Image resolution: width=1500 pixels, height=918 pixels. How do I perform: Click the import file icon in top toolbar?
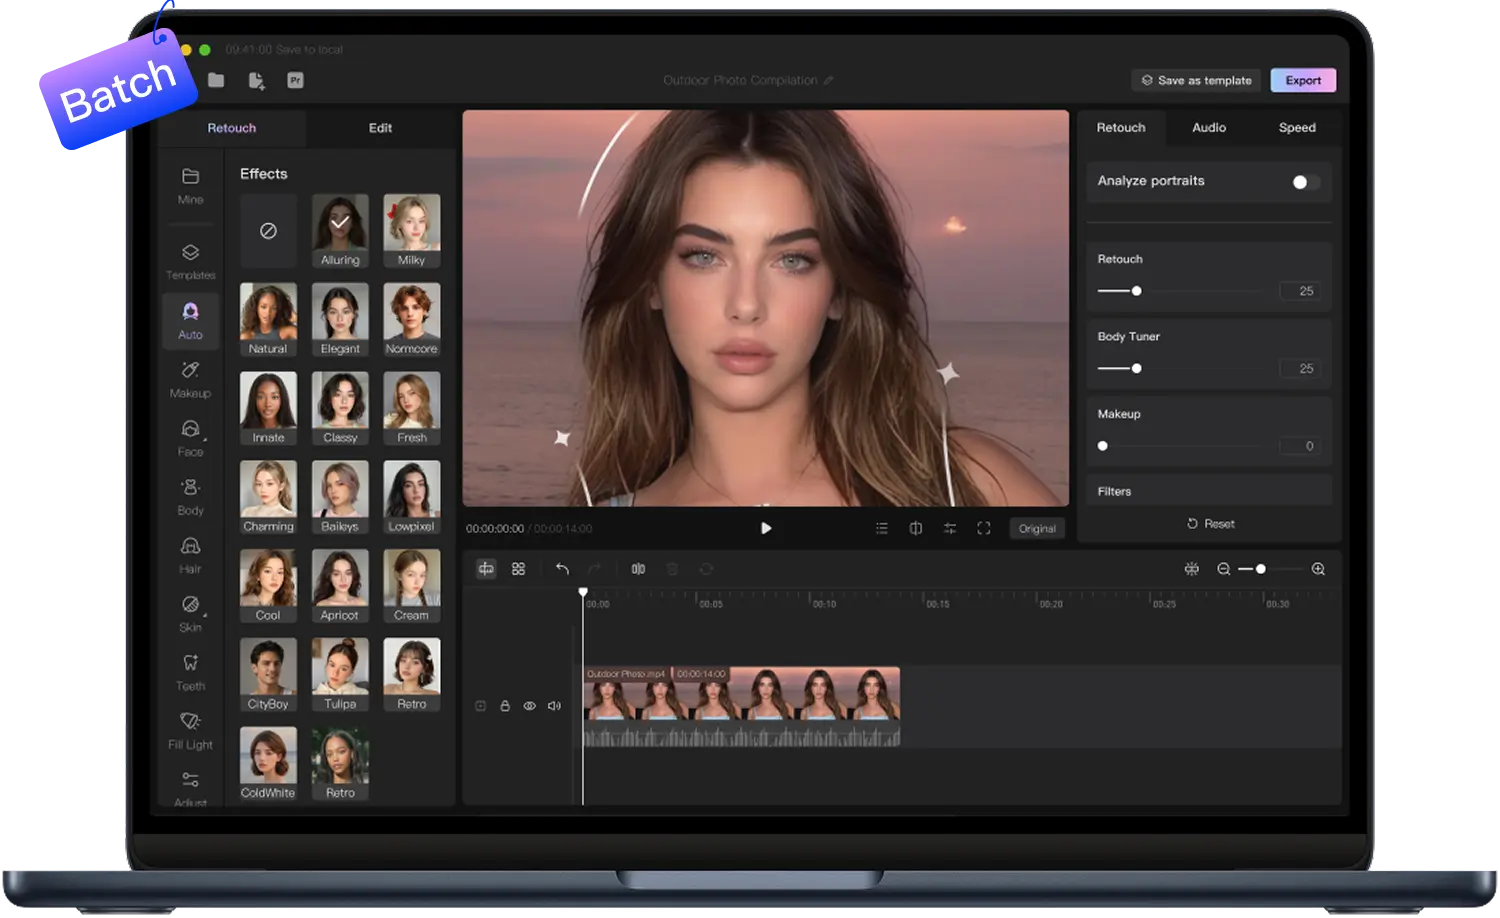tap(256, 81)
